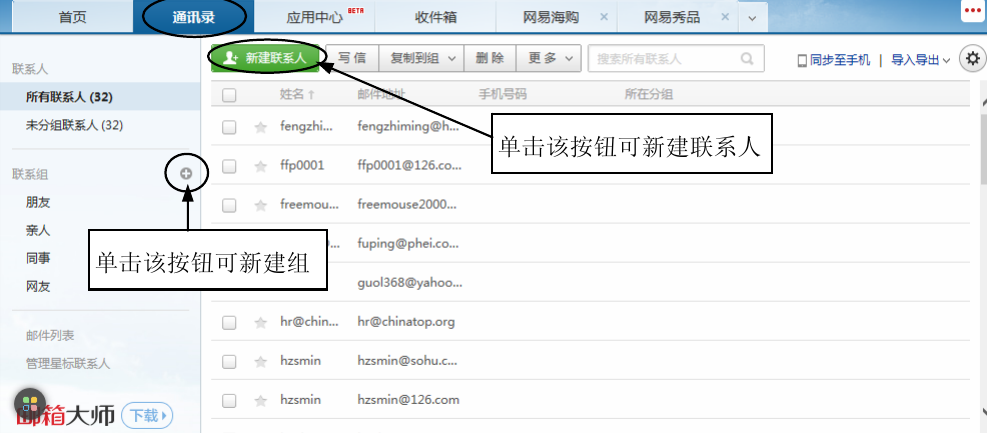The width and height of the screenshot is (987, 433).
Task: Click the 删除 button
Action: [x=490, y=59]
